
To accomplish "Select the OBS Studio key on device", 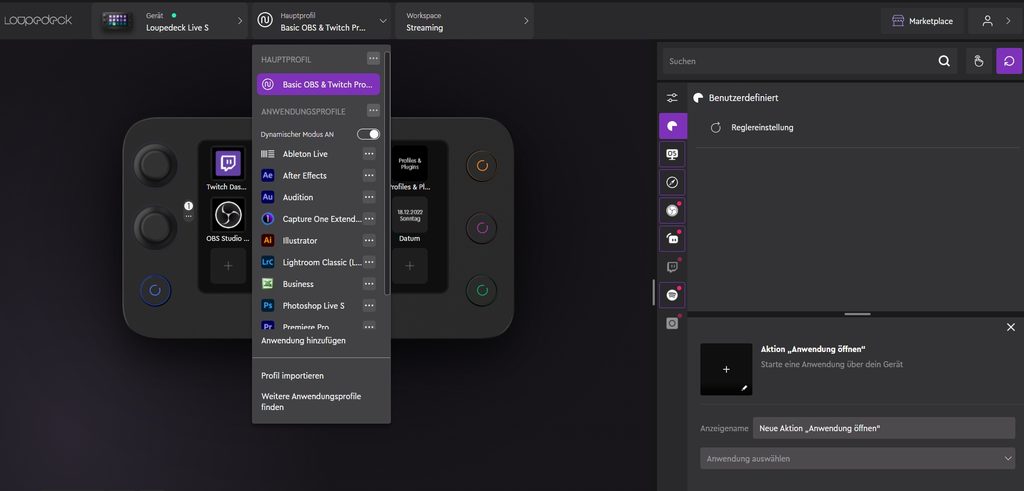I will pyautogui.click(x=228, y=215).
